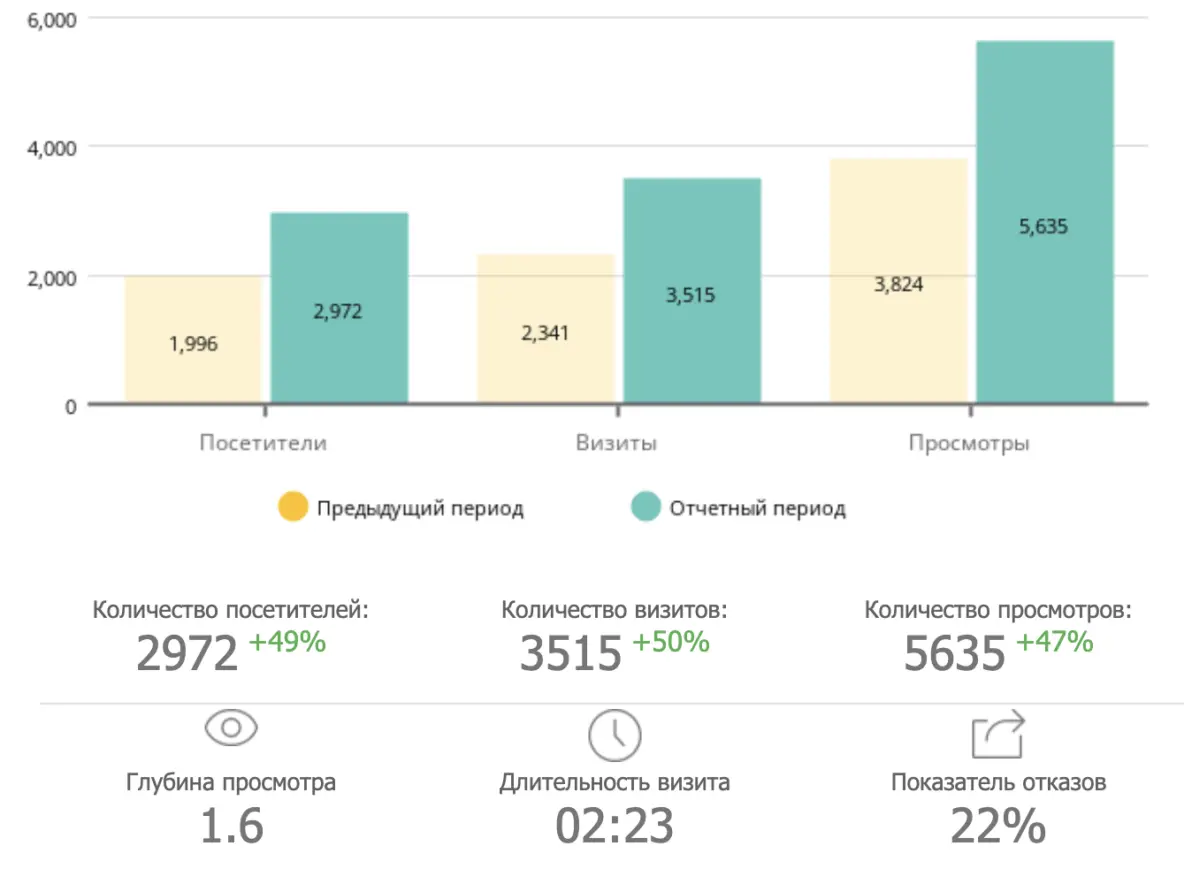Click the Посетители axis label
Image resolution: width=1184 pixels, height=884 pixels.
[263, 443]
